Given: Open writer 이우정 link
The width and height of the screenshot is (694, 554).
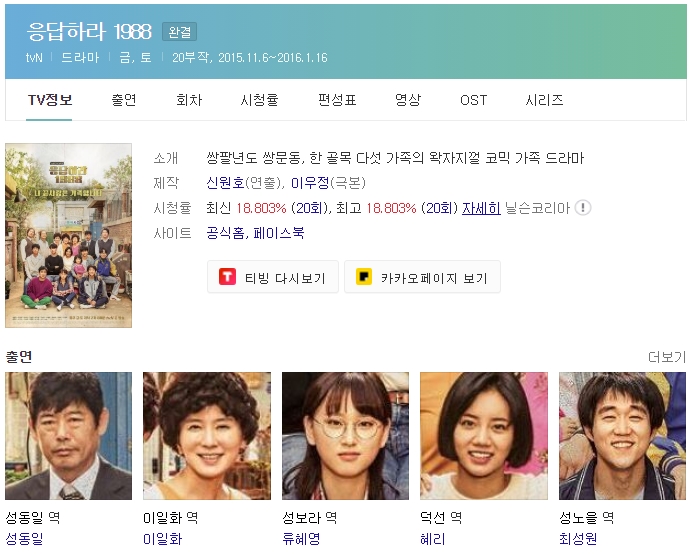Looking at the screenshot, I should [310, 183].
